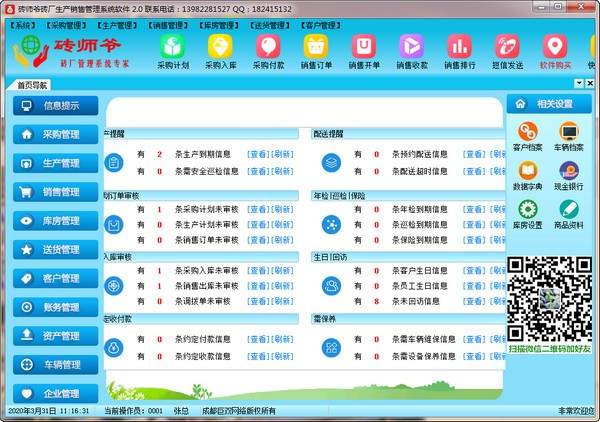The height and width of the screenshot is (422, 600).
Task: Open 数据字典 settings icon
Action: (526, 176)
